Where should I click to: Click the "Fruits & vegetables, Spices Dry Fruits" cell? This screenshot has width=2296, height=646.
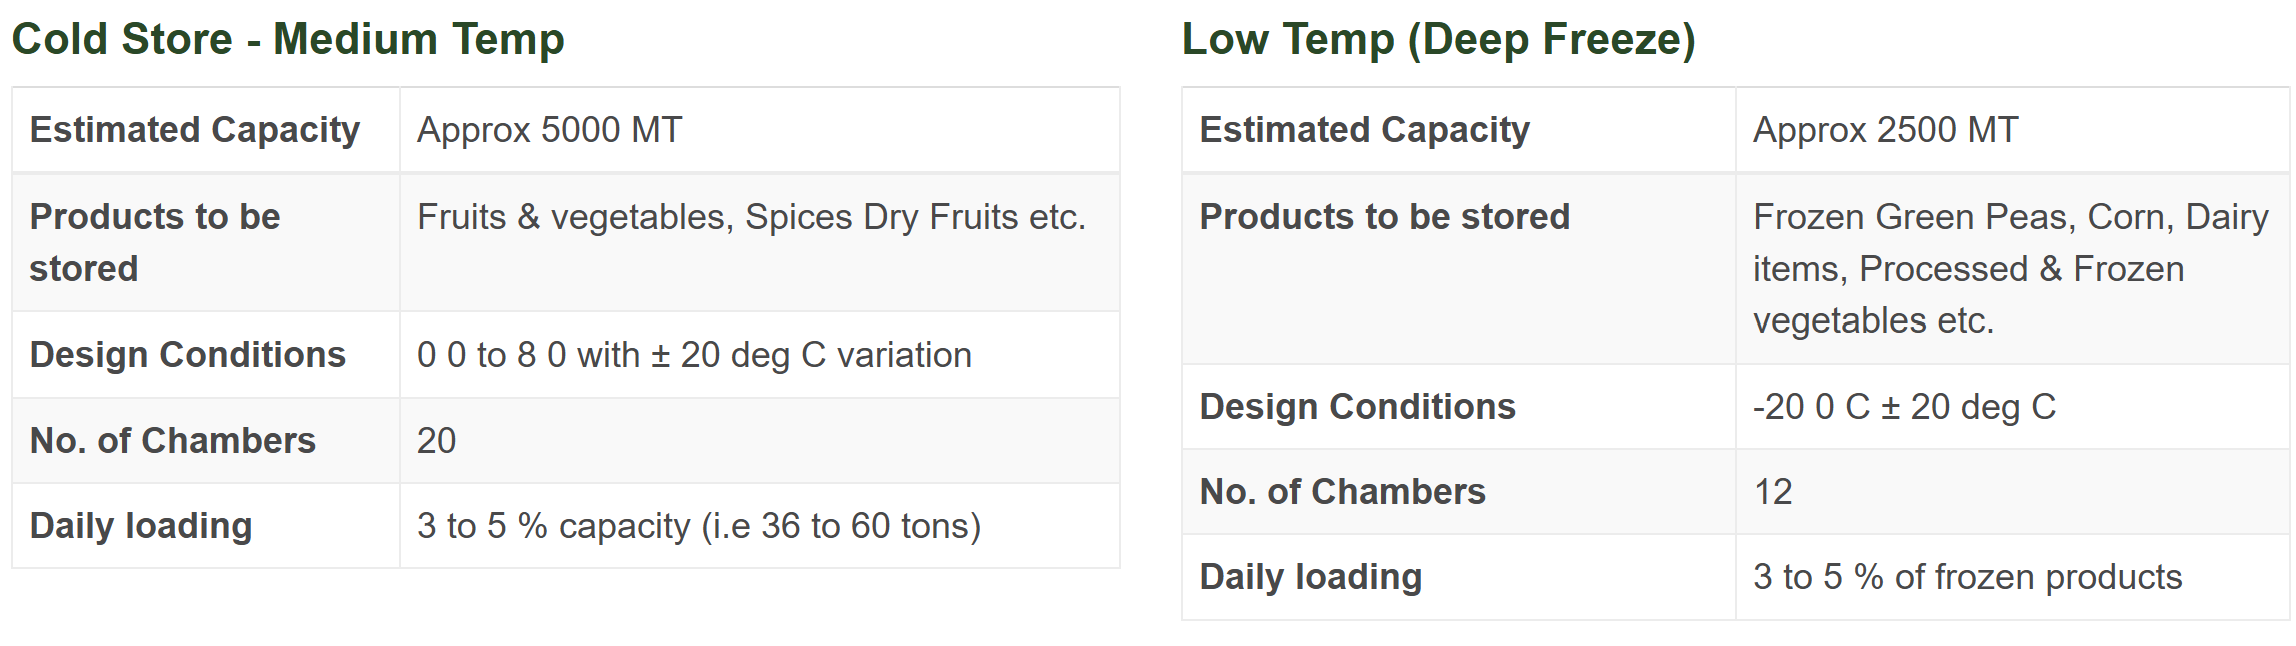[751, 217]
